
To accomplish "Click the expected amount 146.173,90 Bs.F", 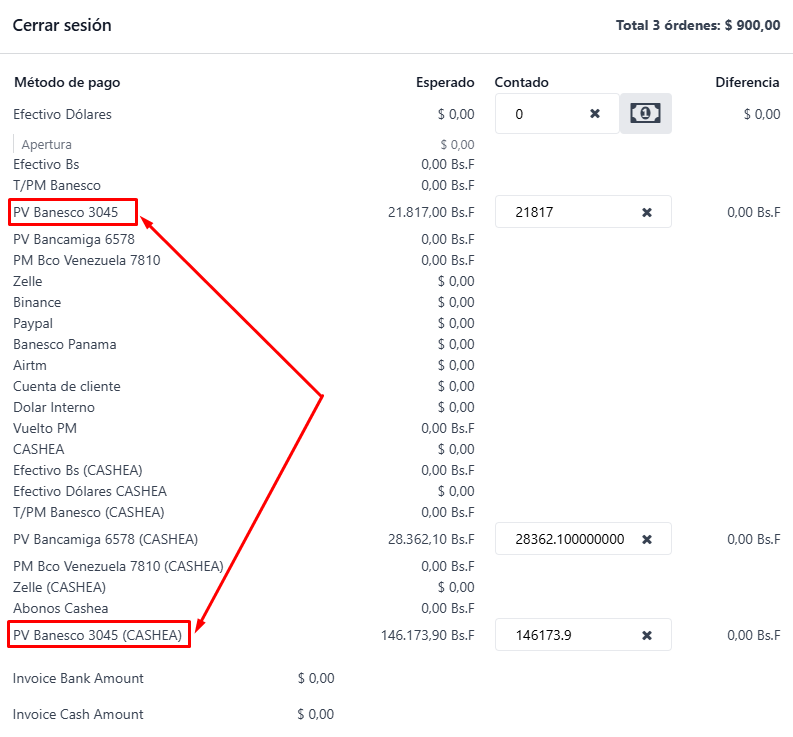I will [427, 635].
